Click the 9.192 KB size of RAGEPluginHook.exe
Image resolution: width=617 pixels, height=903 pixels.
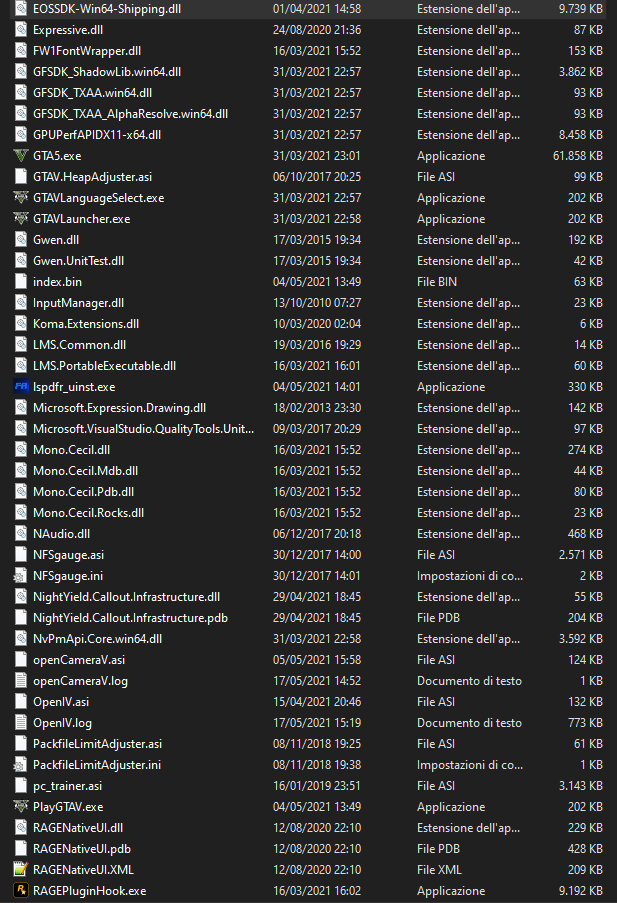581,891
